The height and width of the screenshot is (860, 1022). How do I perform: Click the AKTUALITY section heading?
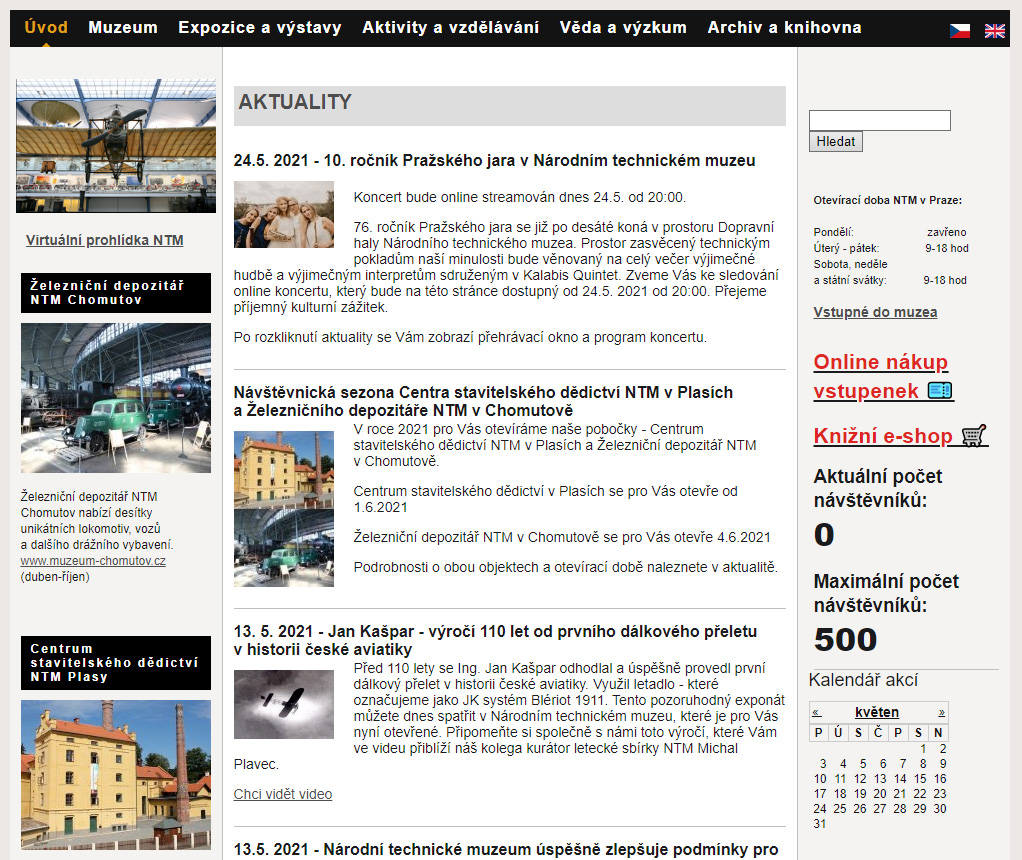pos(295,102)
